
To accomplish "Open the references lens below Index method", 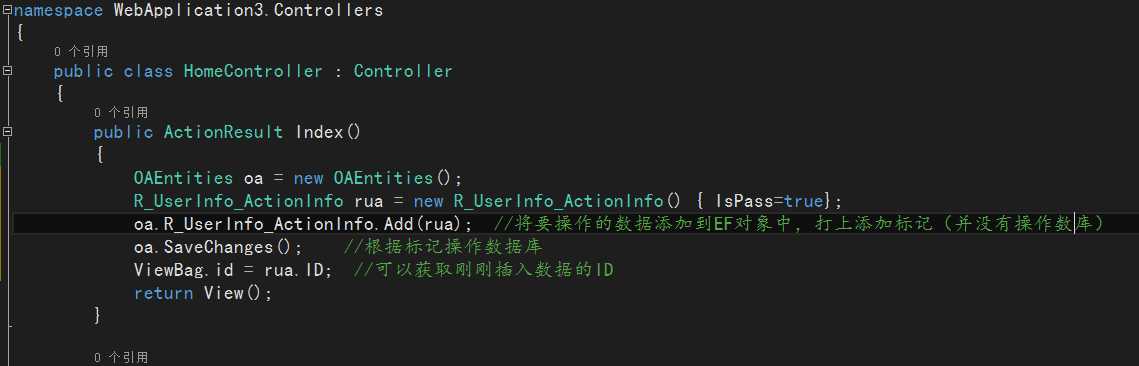I will click(121, 357).
